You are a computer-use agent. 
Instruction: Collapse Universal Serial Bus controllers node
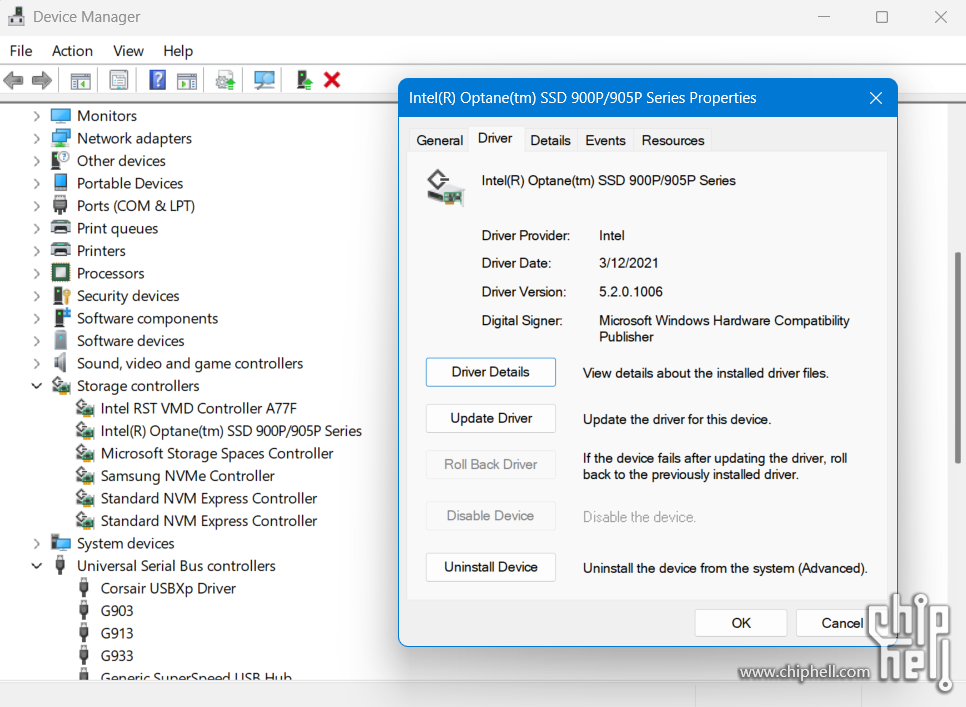[37, 566]
